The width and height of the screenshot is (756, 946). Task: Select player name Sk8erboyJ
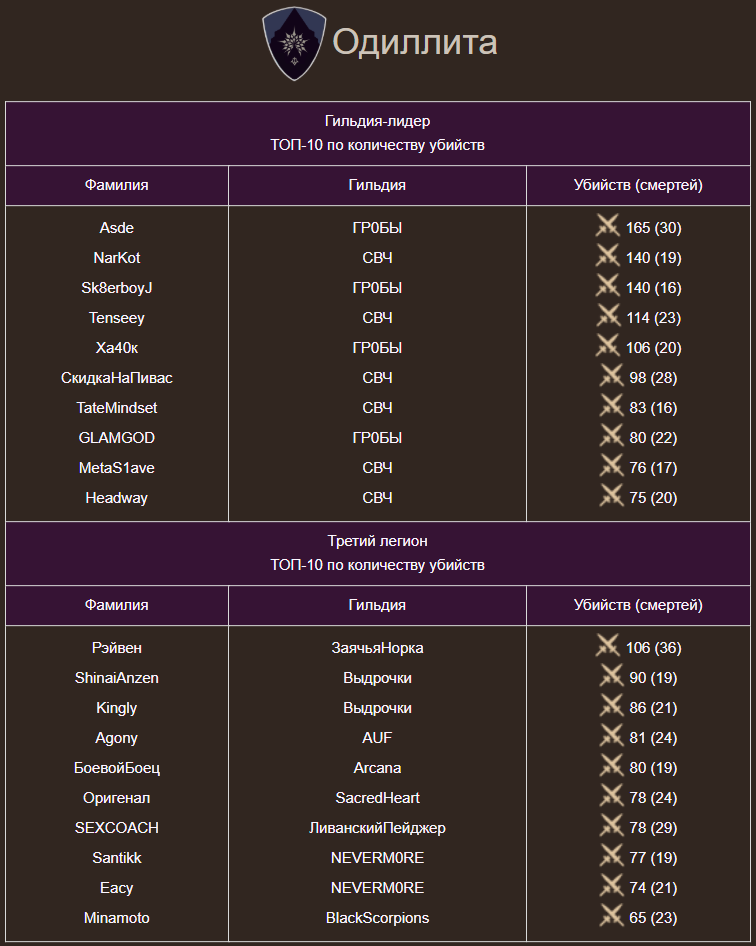[x=117, y=288]
